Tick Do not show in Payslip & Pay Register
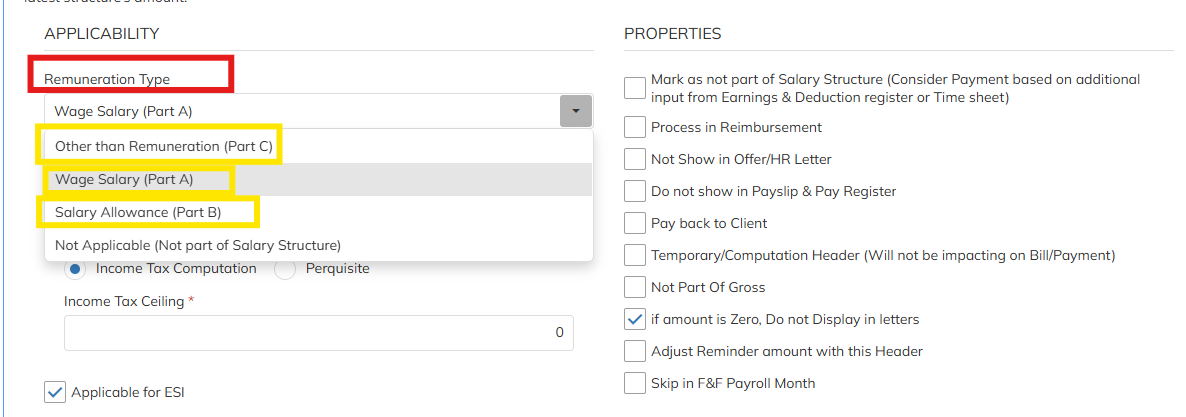The height and width of the screenshot is (417, 1186). coord(635,191)
